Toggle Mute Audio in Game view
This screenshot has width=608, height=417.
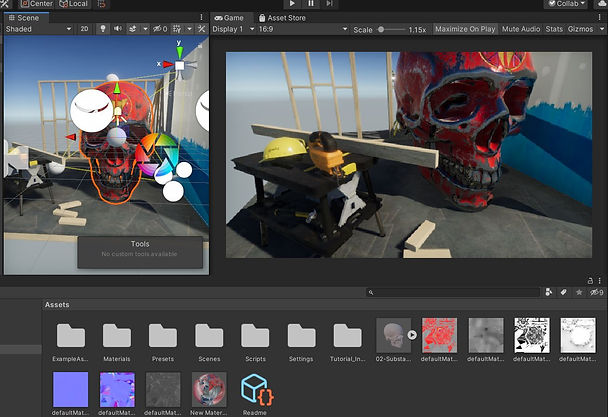click(x=521, y=29)
